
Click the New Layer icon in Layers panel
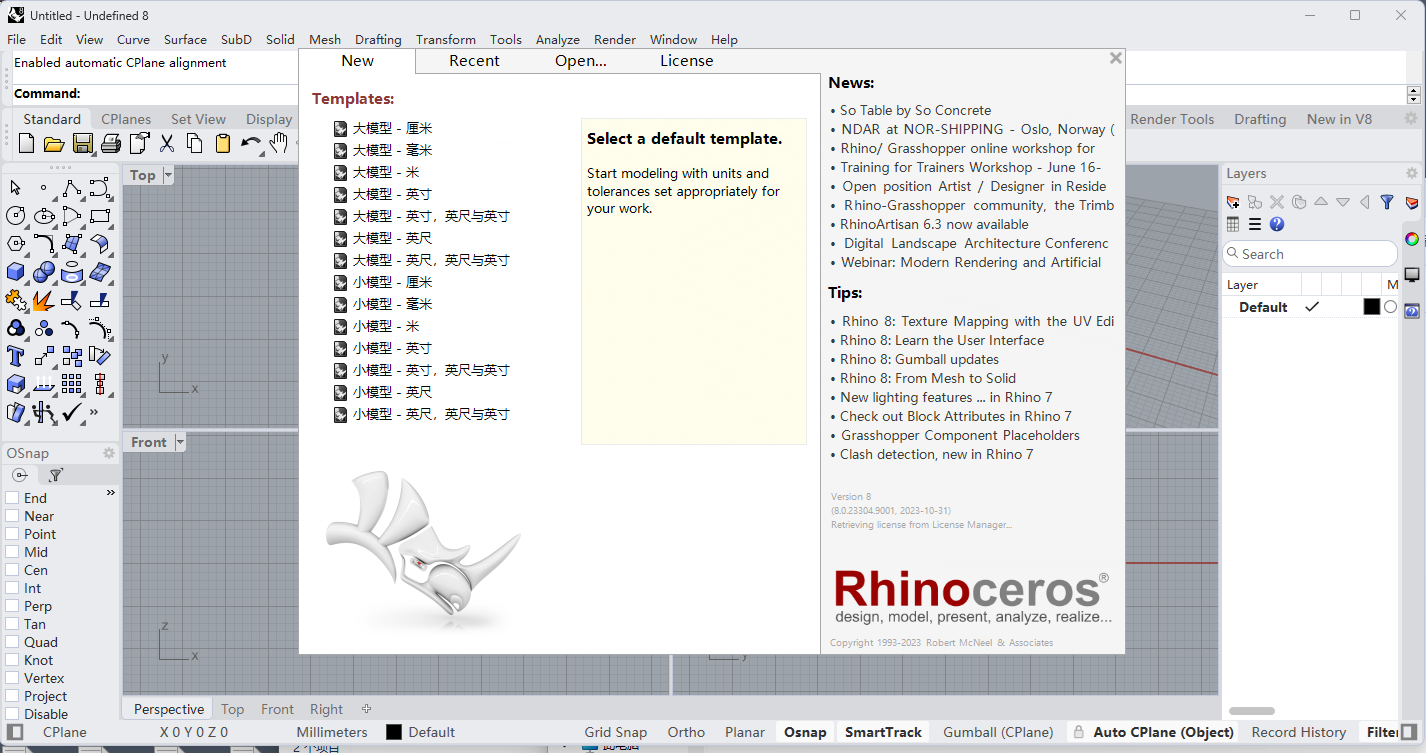[x=1233, y=202]
